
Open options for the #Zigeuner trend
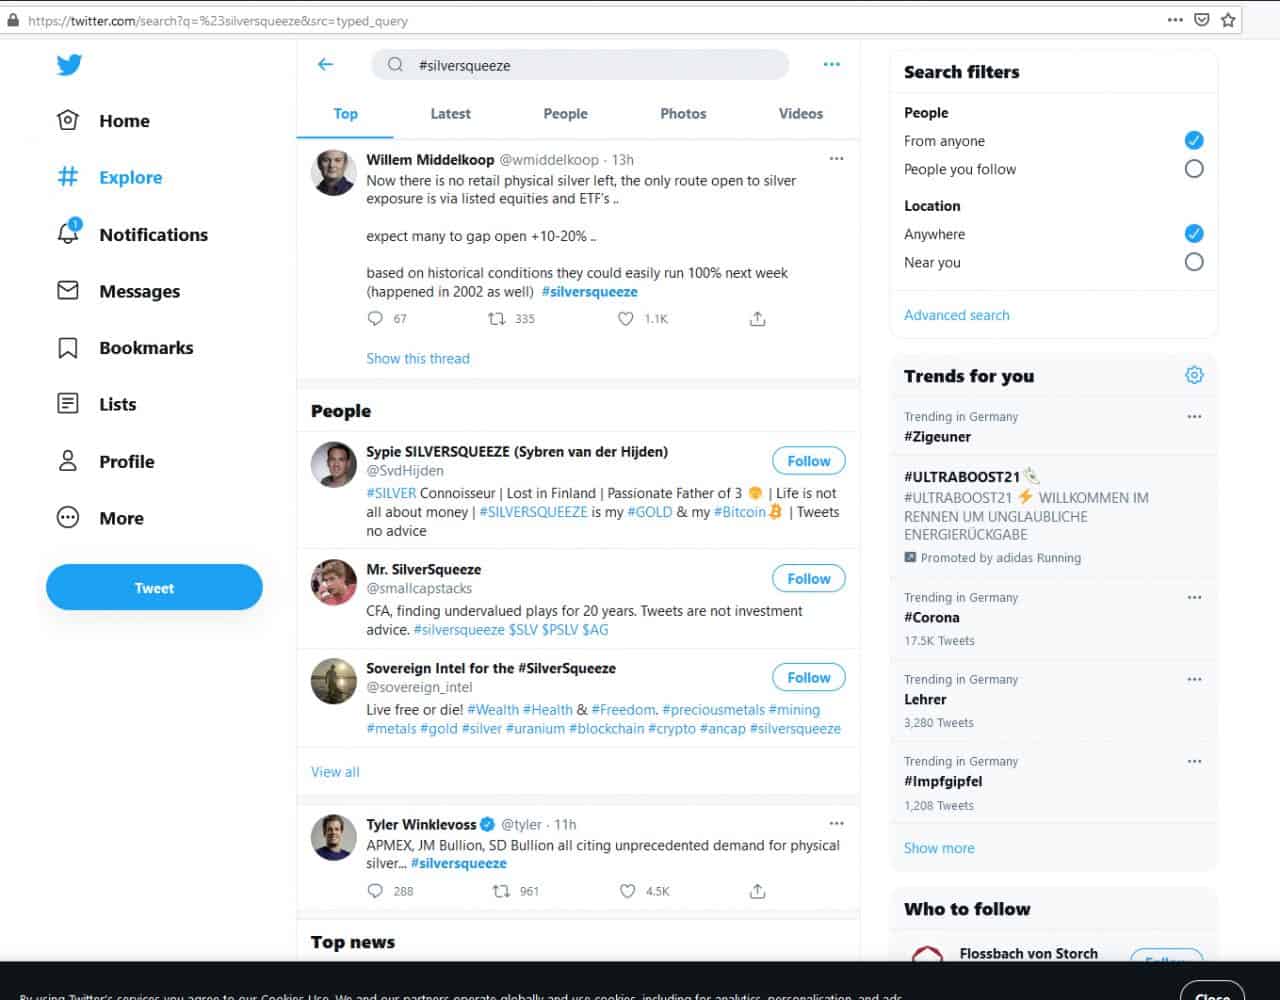click(x=1194, y=417)
